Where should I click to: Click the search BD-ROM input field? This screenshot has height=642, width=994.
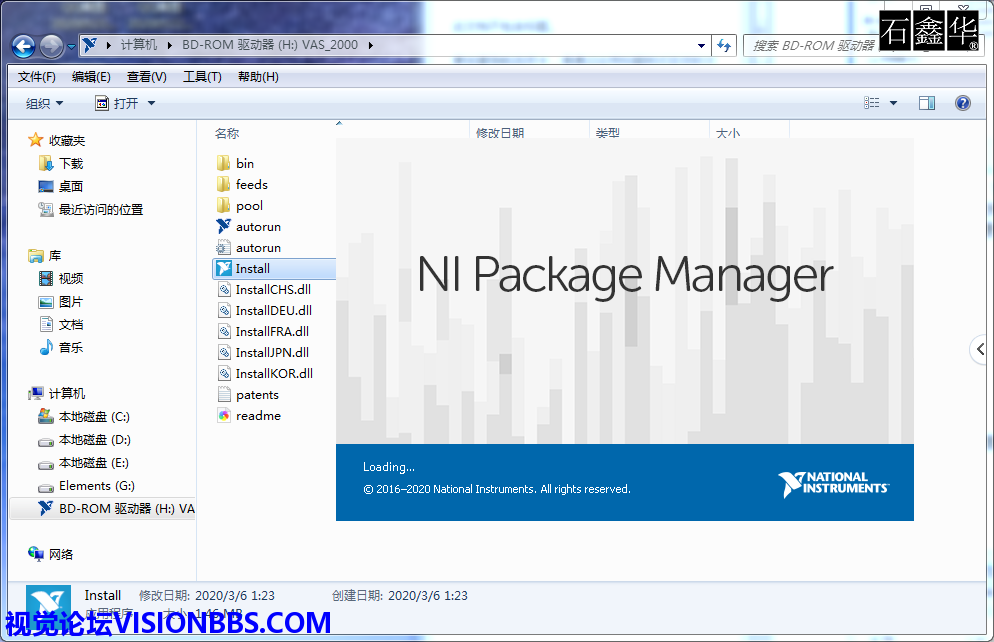(812, 45)
